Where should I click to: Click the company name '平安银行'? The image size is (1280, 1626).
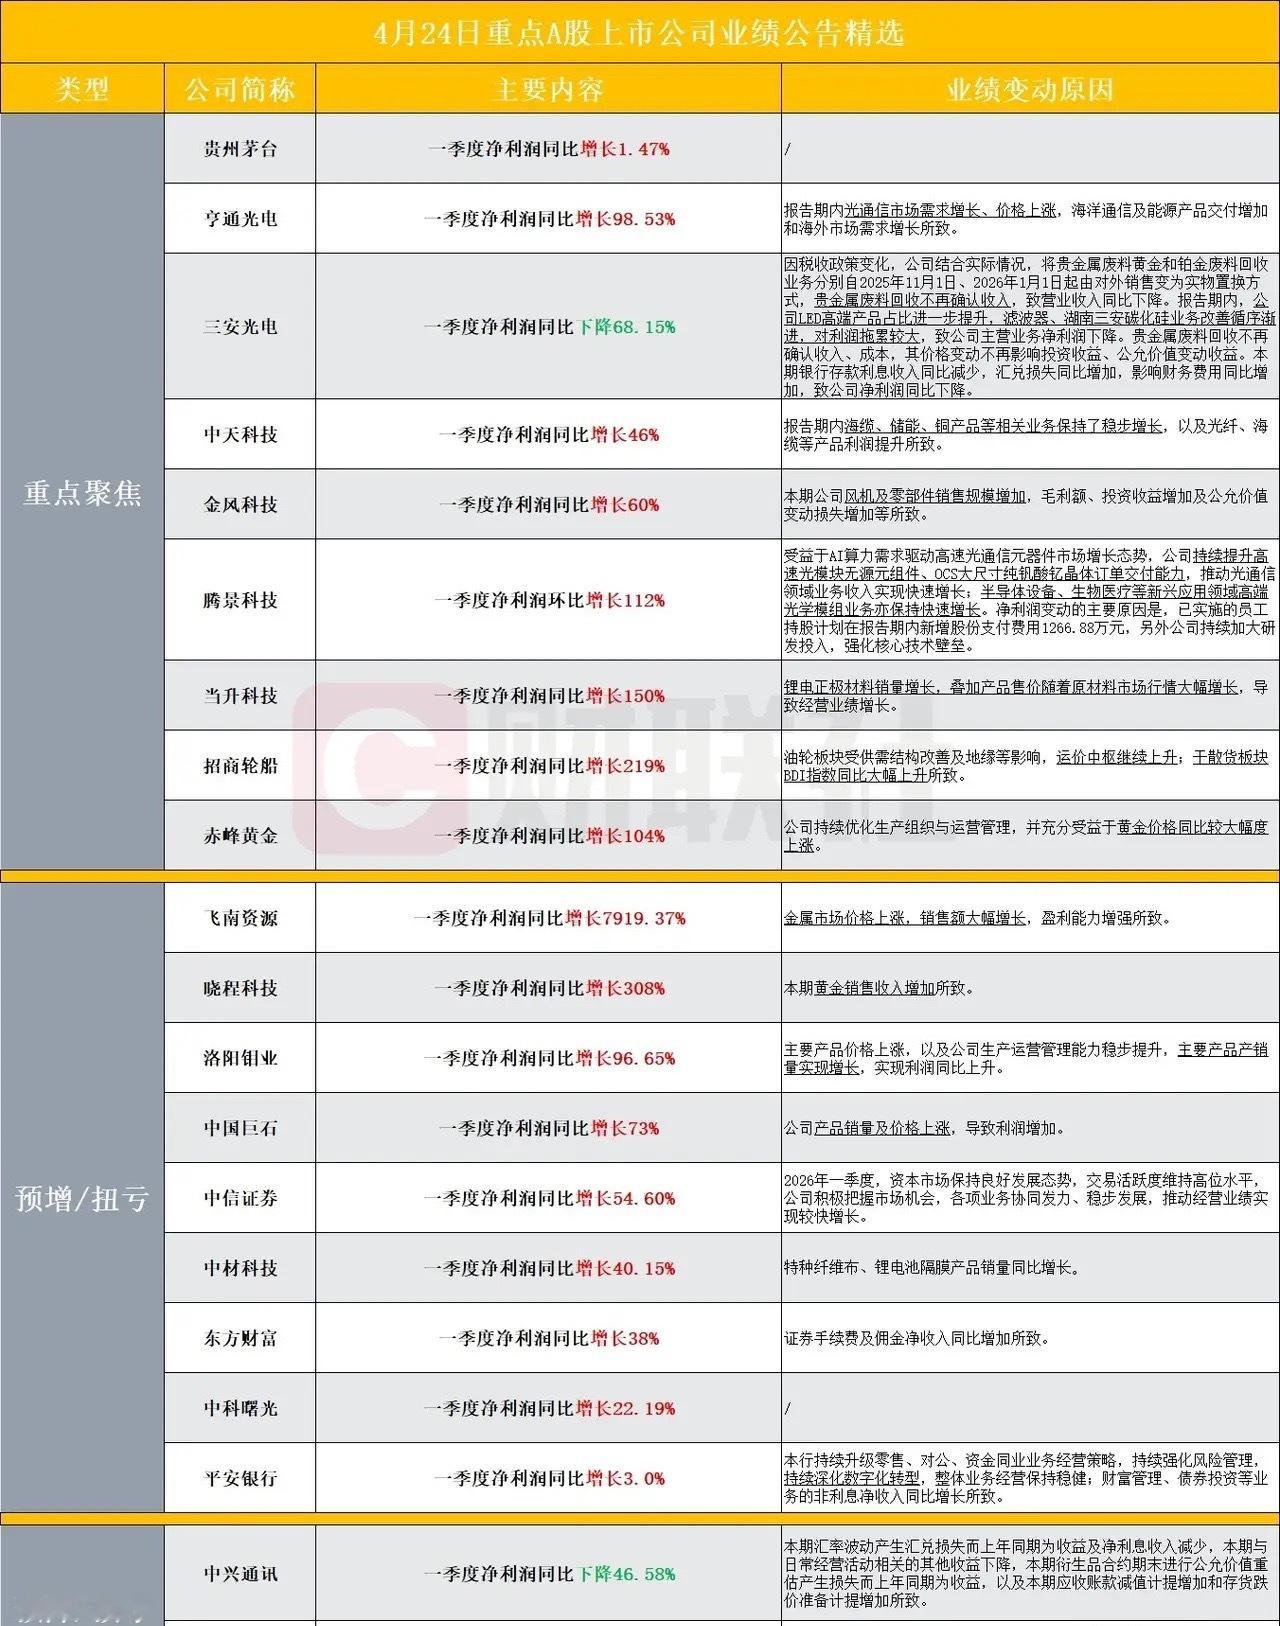click(x=240, y=1478)
